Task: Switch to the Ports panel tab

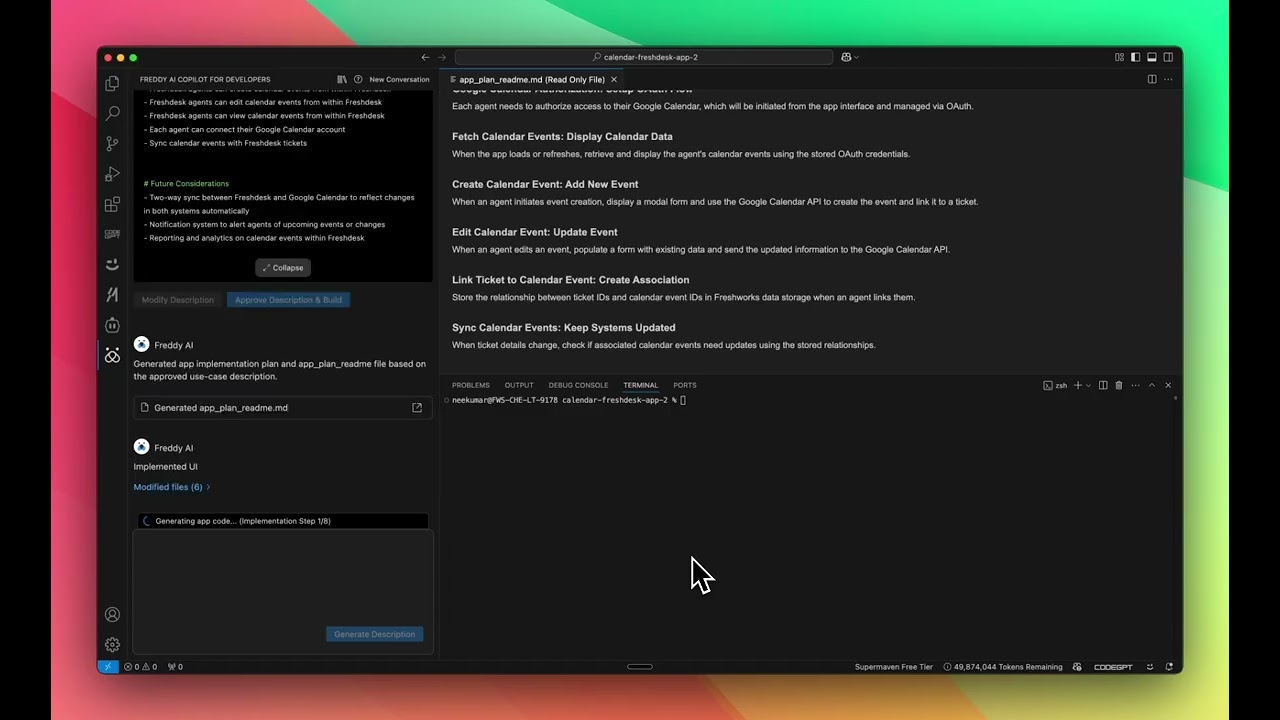Action: pyautogui.click(x=685, y=385)
